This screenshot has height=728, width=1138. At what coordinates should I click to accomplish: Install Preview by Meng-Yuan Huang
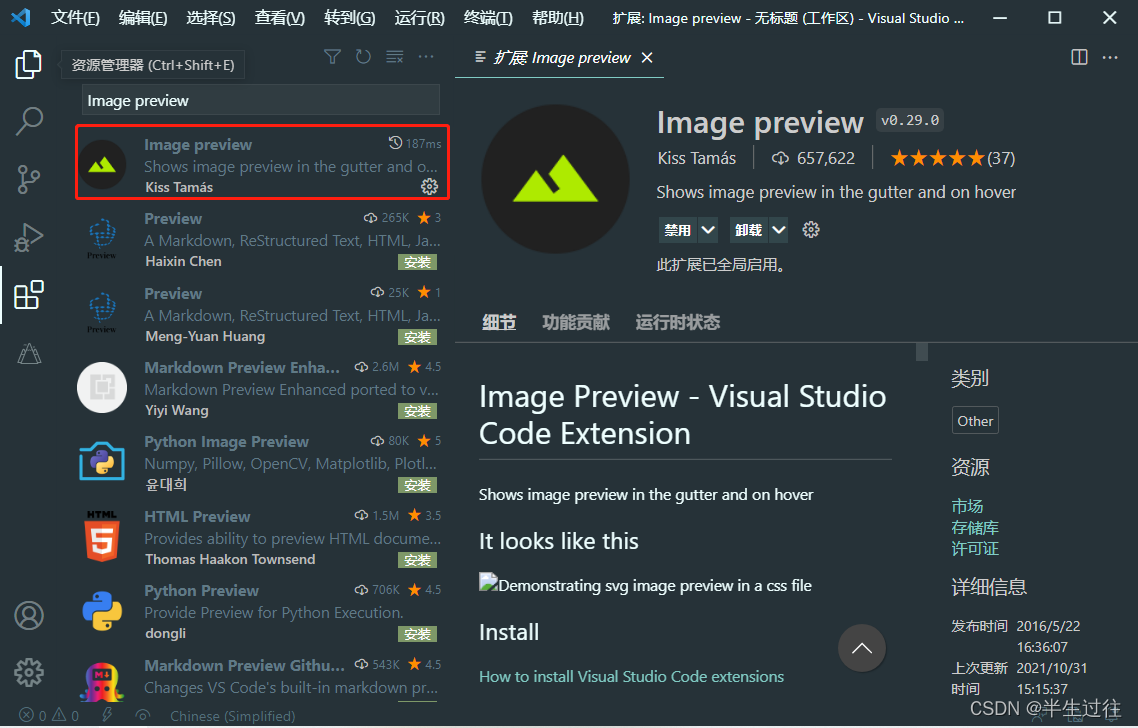[x=417, y=337]
